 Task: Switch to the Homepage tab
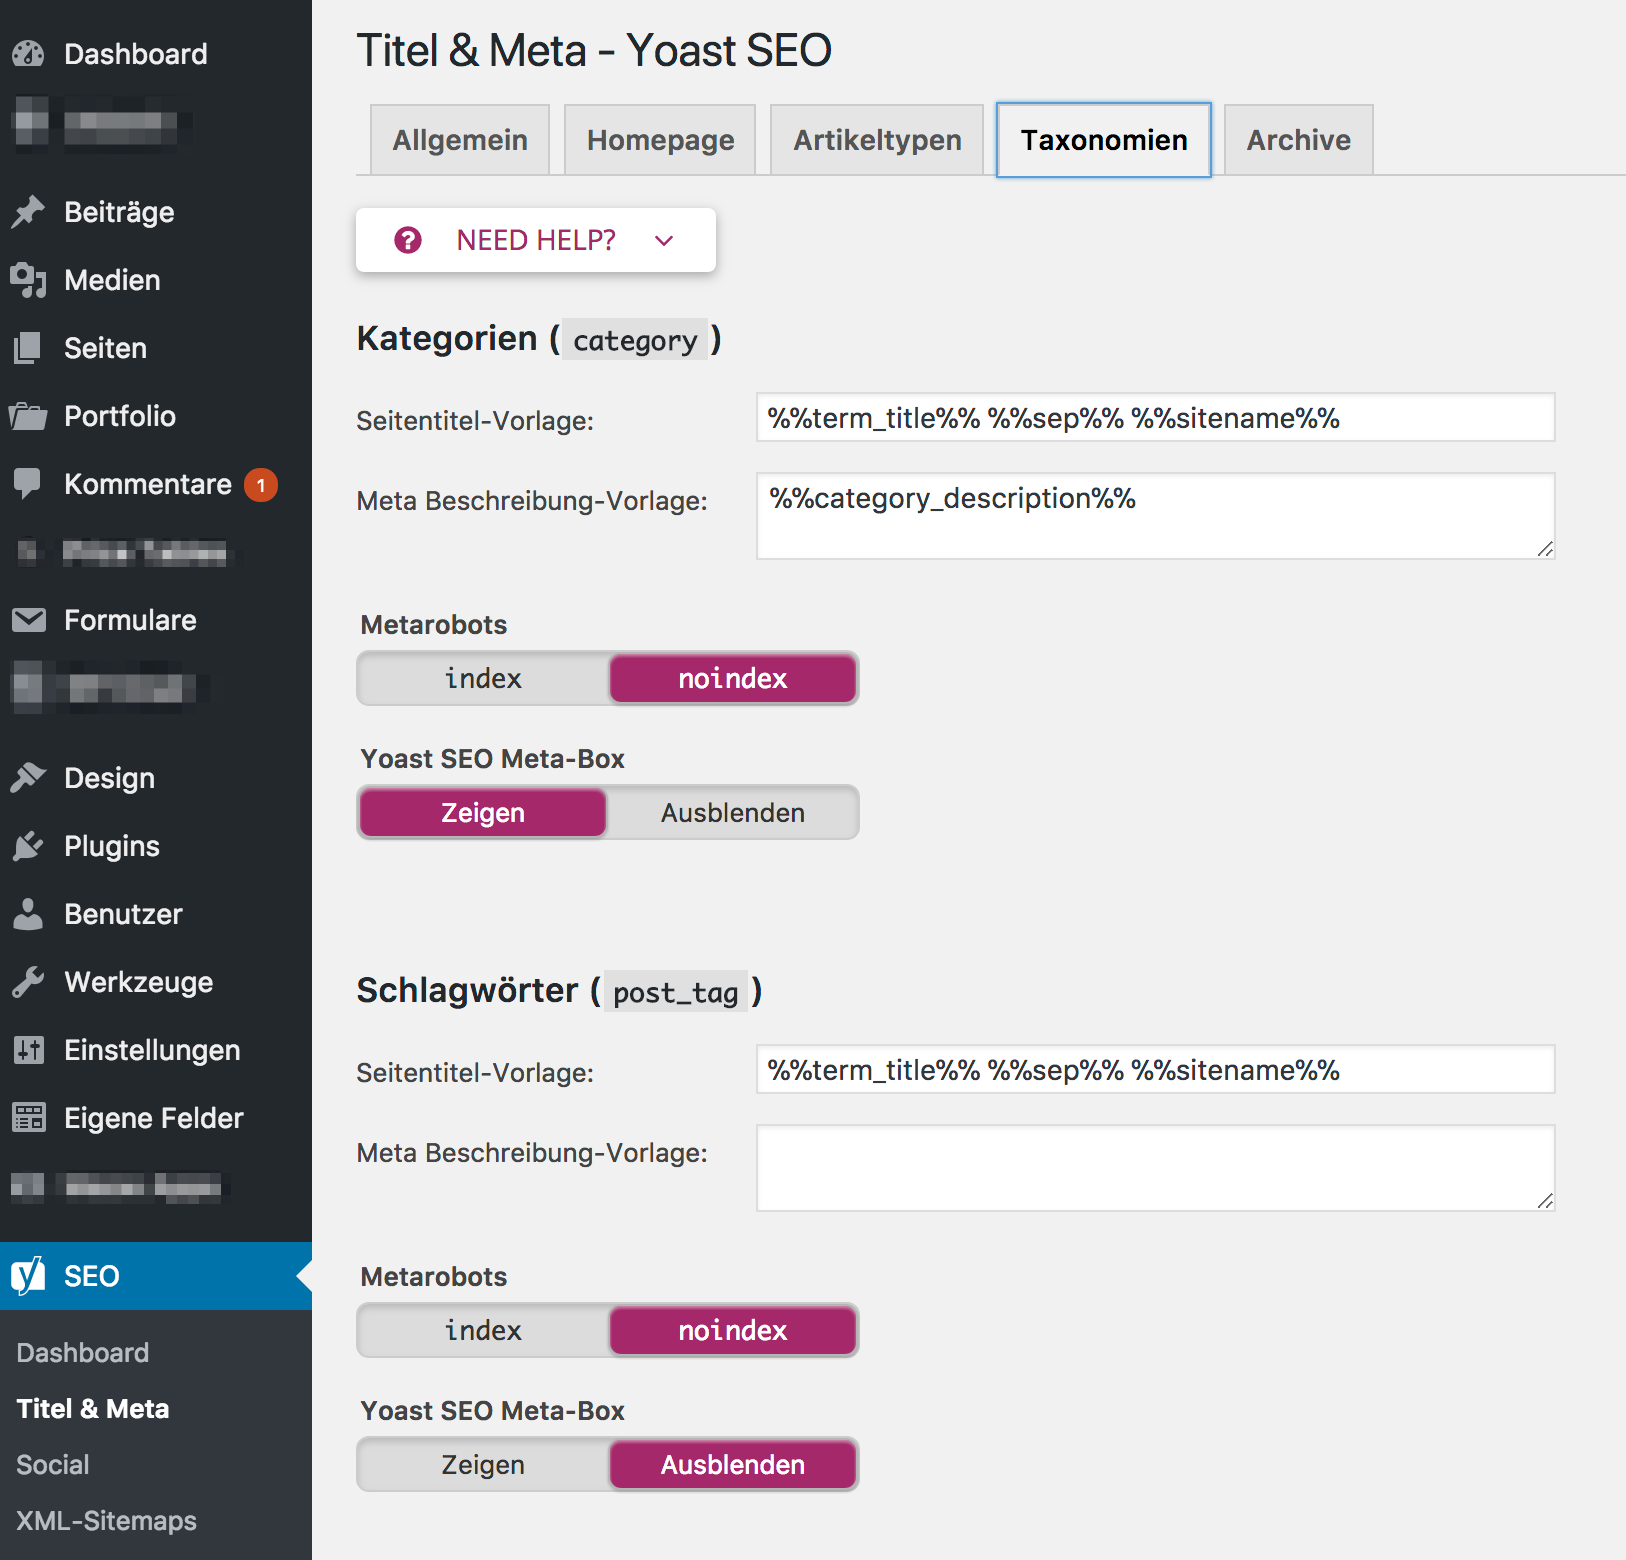660,140
